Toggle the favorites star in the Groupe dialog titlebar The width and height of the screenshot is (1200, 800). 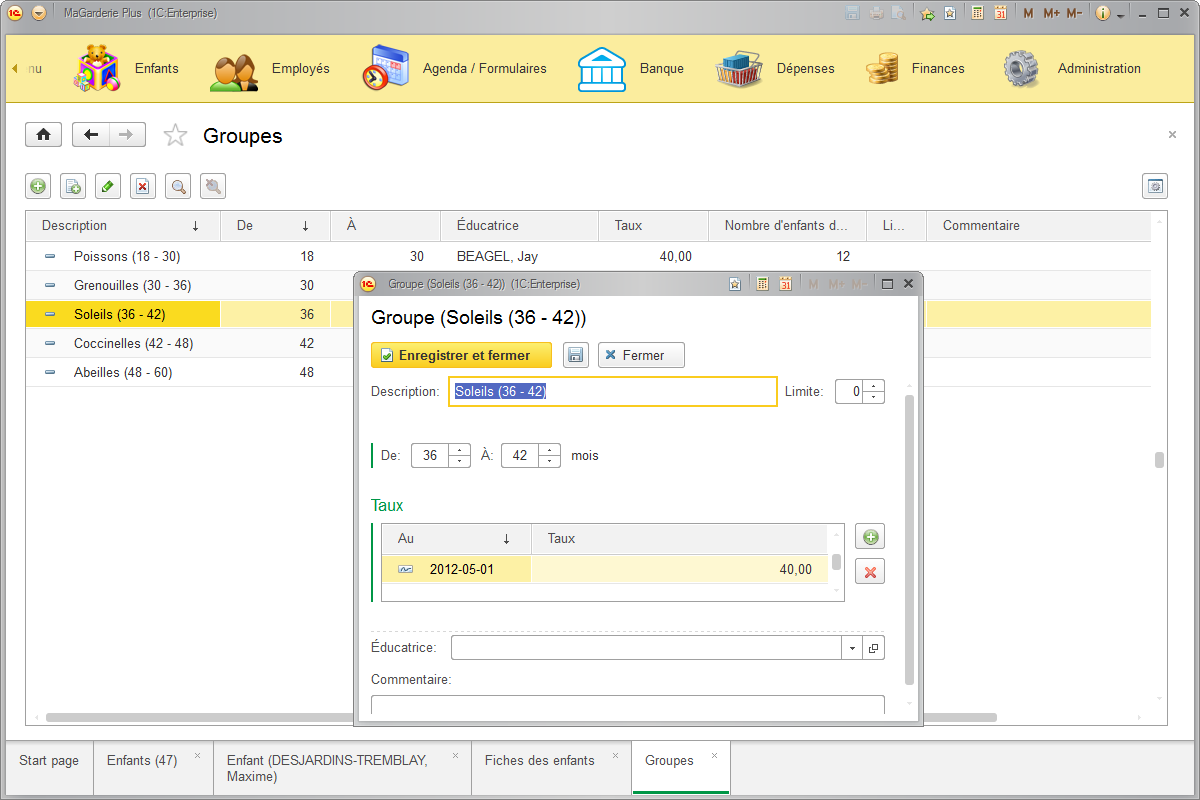pyautogui.click(x=735, y=283)
